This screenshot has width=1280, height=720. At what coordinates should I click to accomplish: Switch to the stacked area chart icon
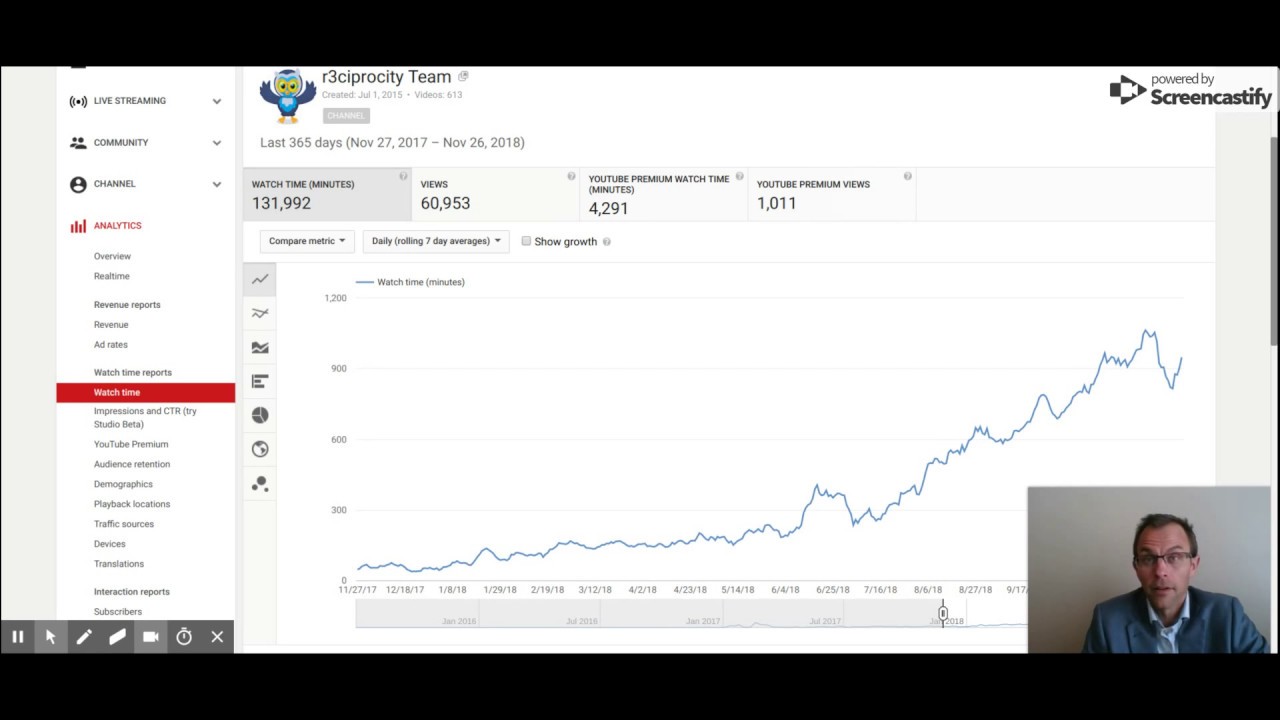point(260,348)
